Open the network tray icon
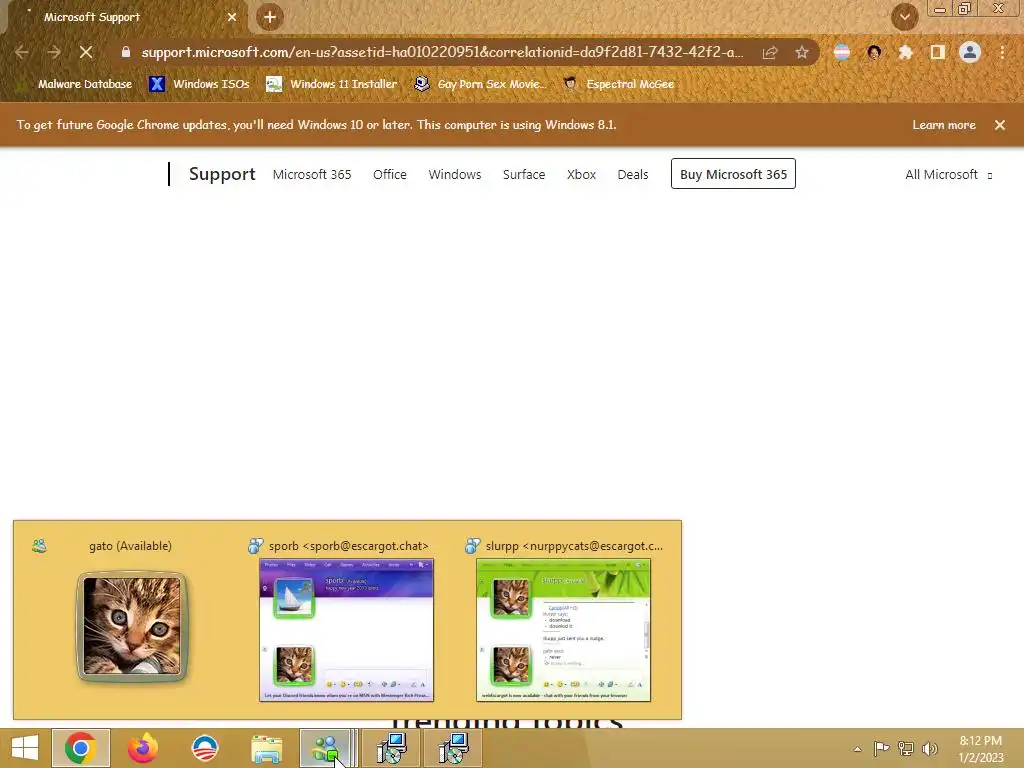 (x=906, y=749)
